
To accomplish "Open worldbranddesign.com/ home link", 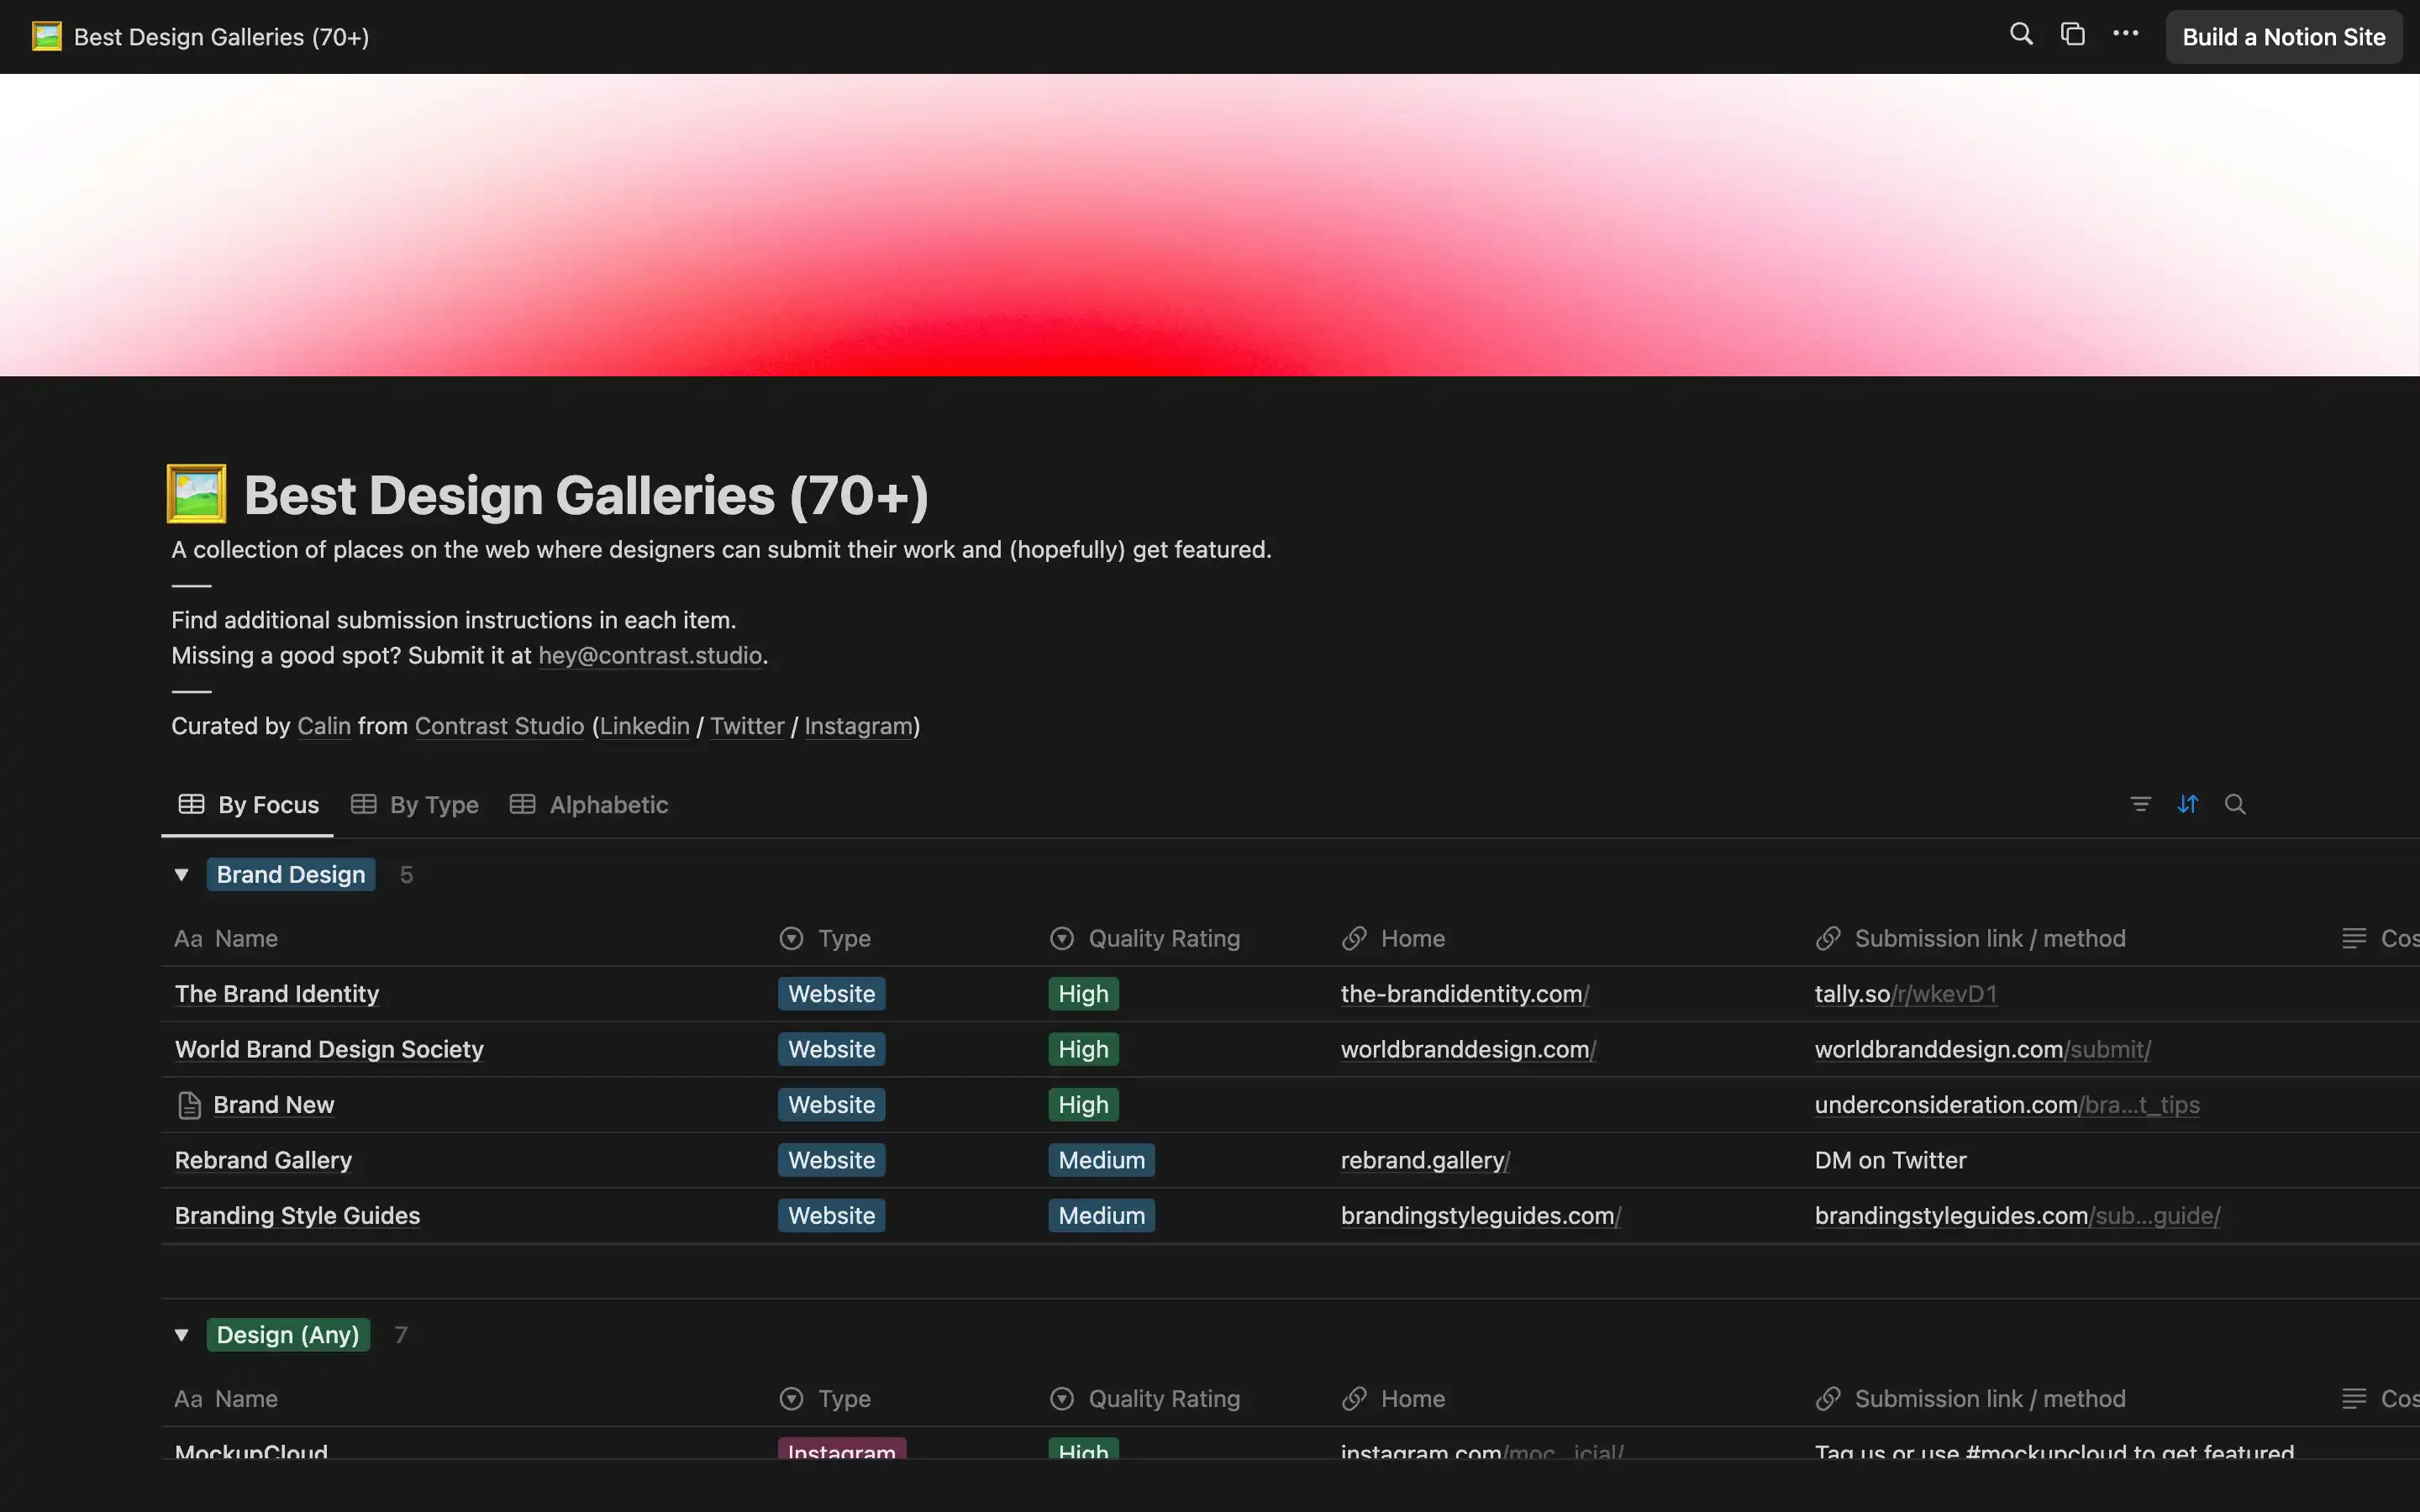I will coord(1468,1049).
